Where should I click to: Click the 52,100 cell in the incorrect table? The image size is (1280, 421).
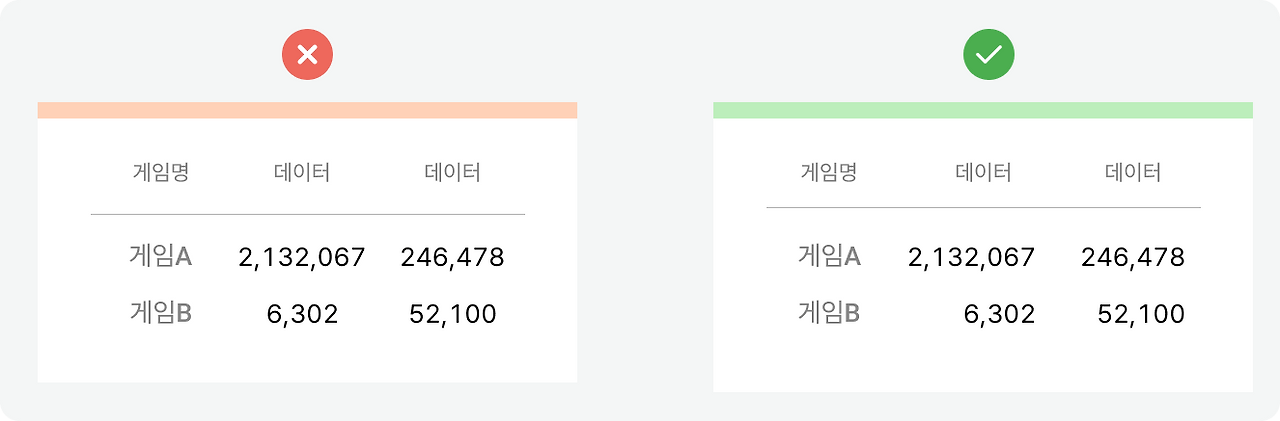(x=453, y=315)
